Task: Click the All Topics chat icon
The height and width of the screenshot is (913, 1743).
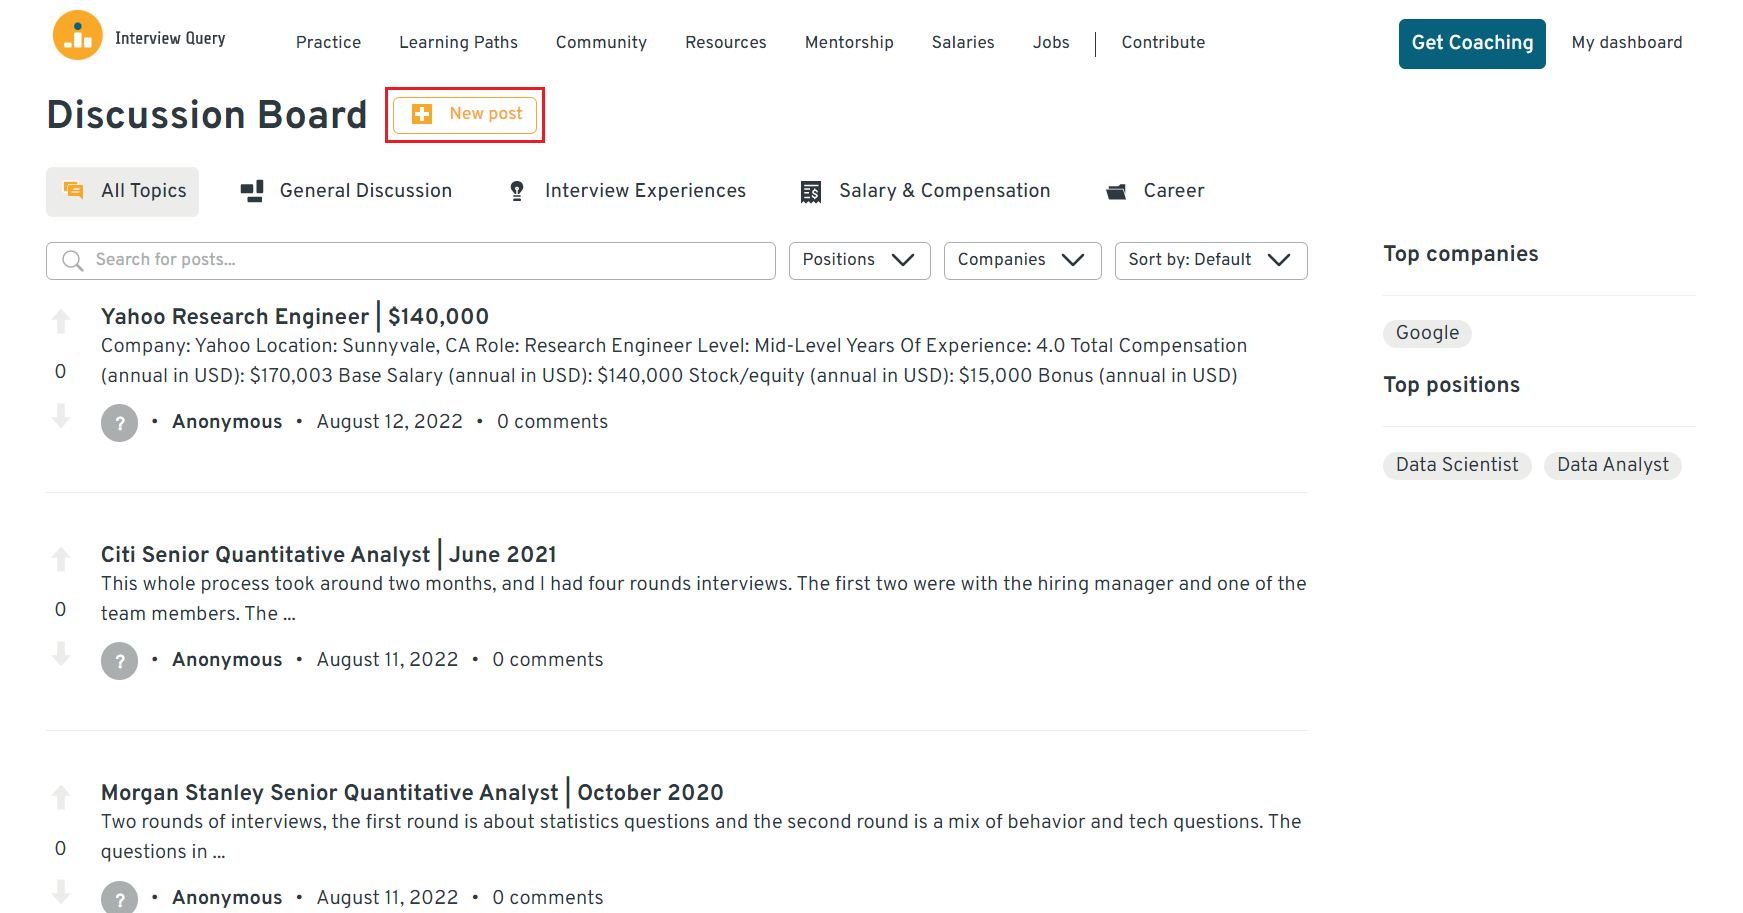Action: click(73, 190)
